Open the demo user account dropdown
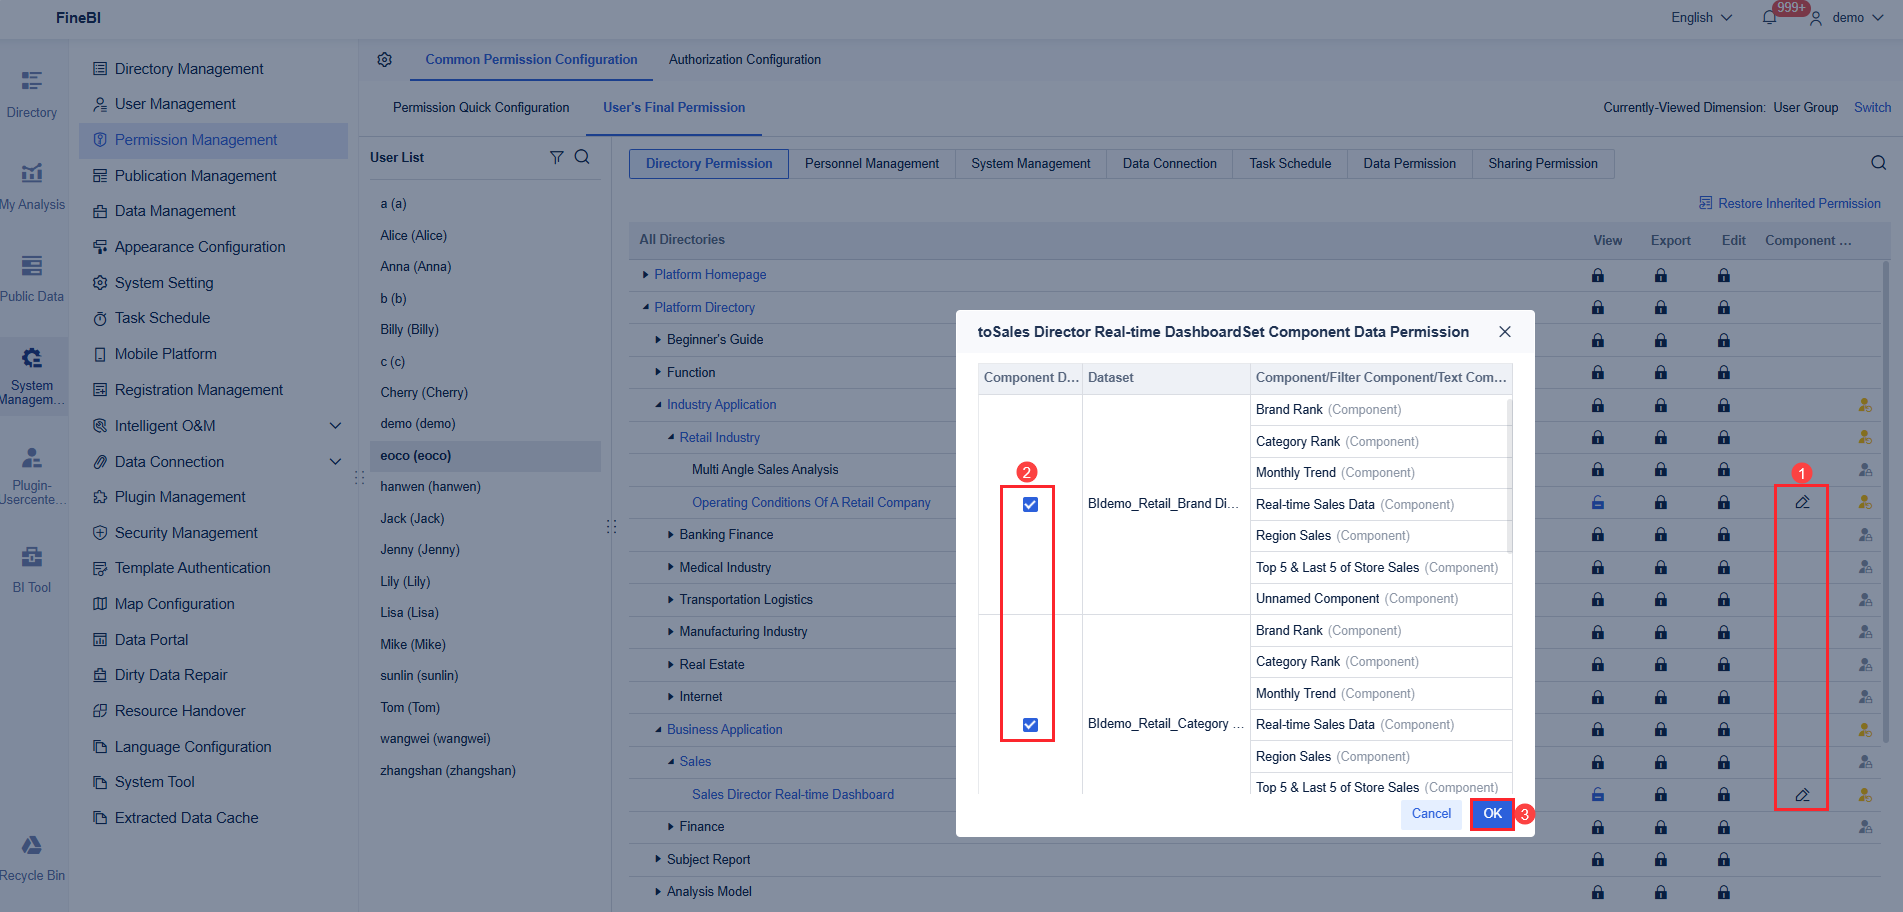The image size is (1903, 912). (x=1847, y=18)
